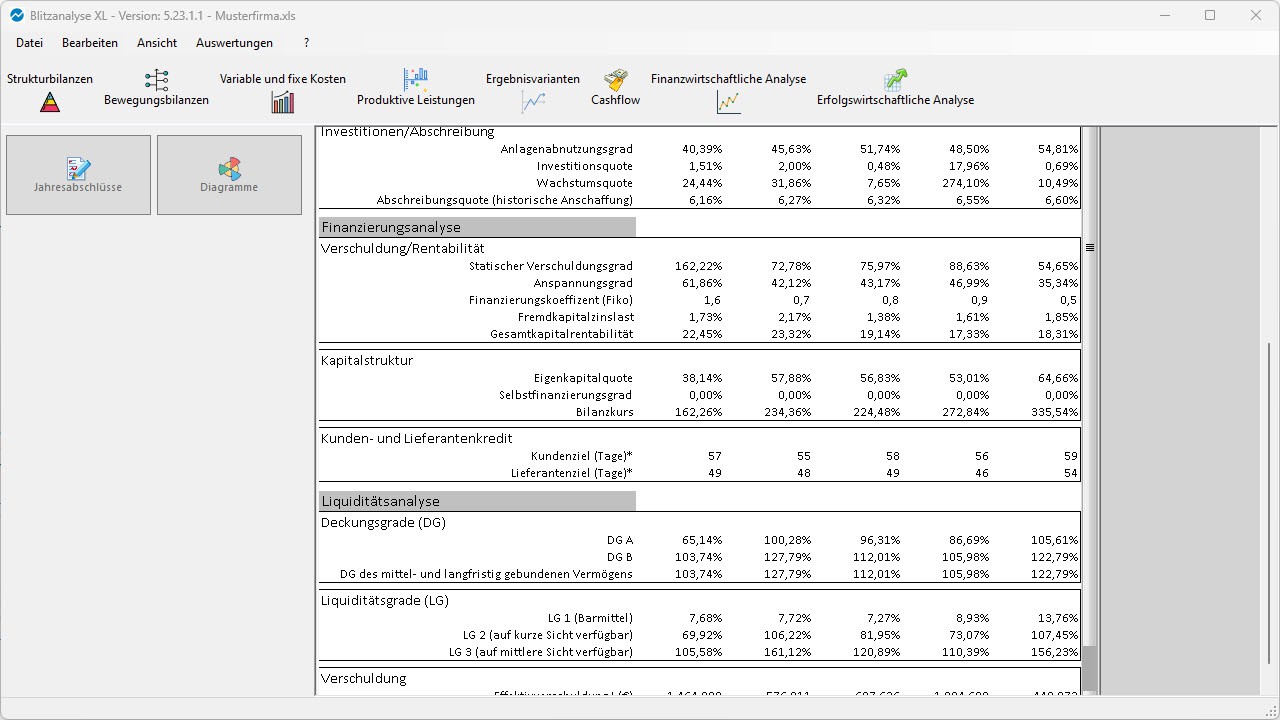
Task: Open the Bearbeiten menu
Action: pos(90,43)
